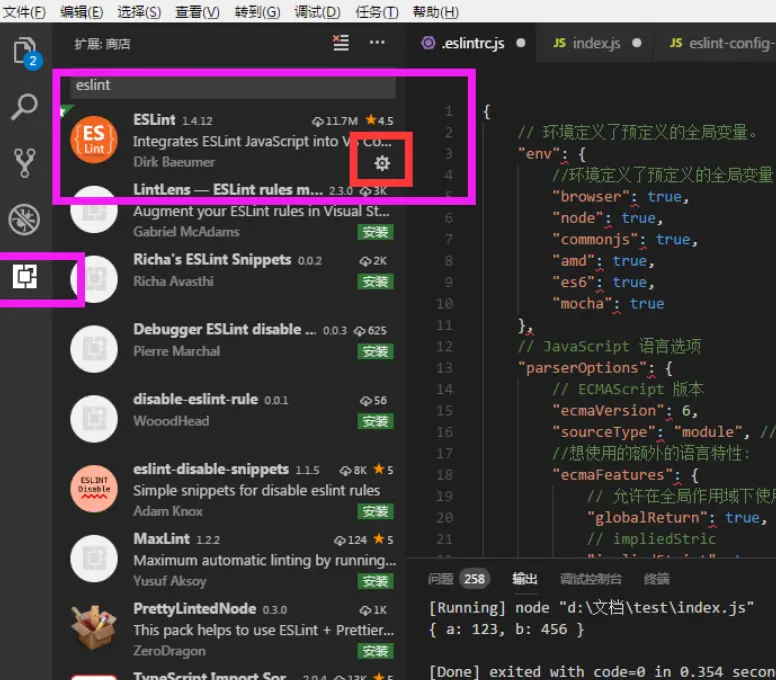
Task: Open the 输出 output panel tab
Action: (525, 579)
